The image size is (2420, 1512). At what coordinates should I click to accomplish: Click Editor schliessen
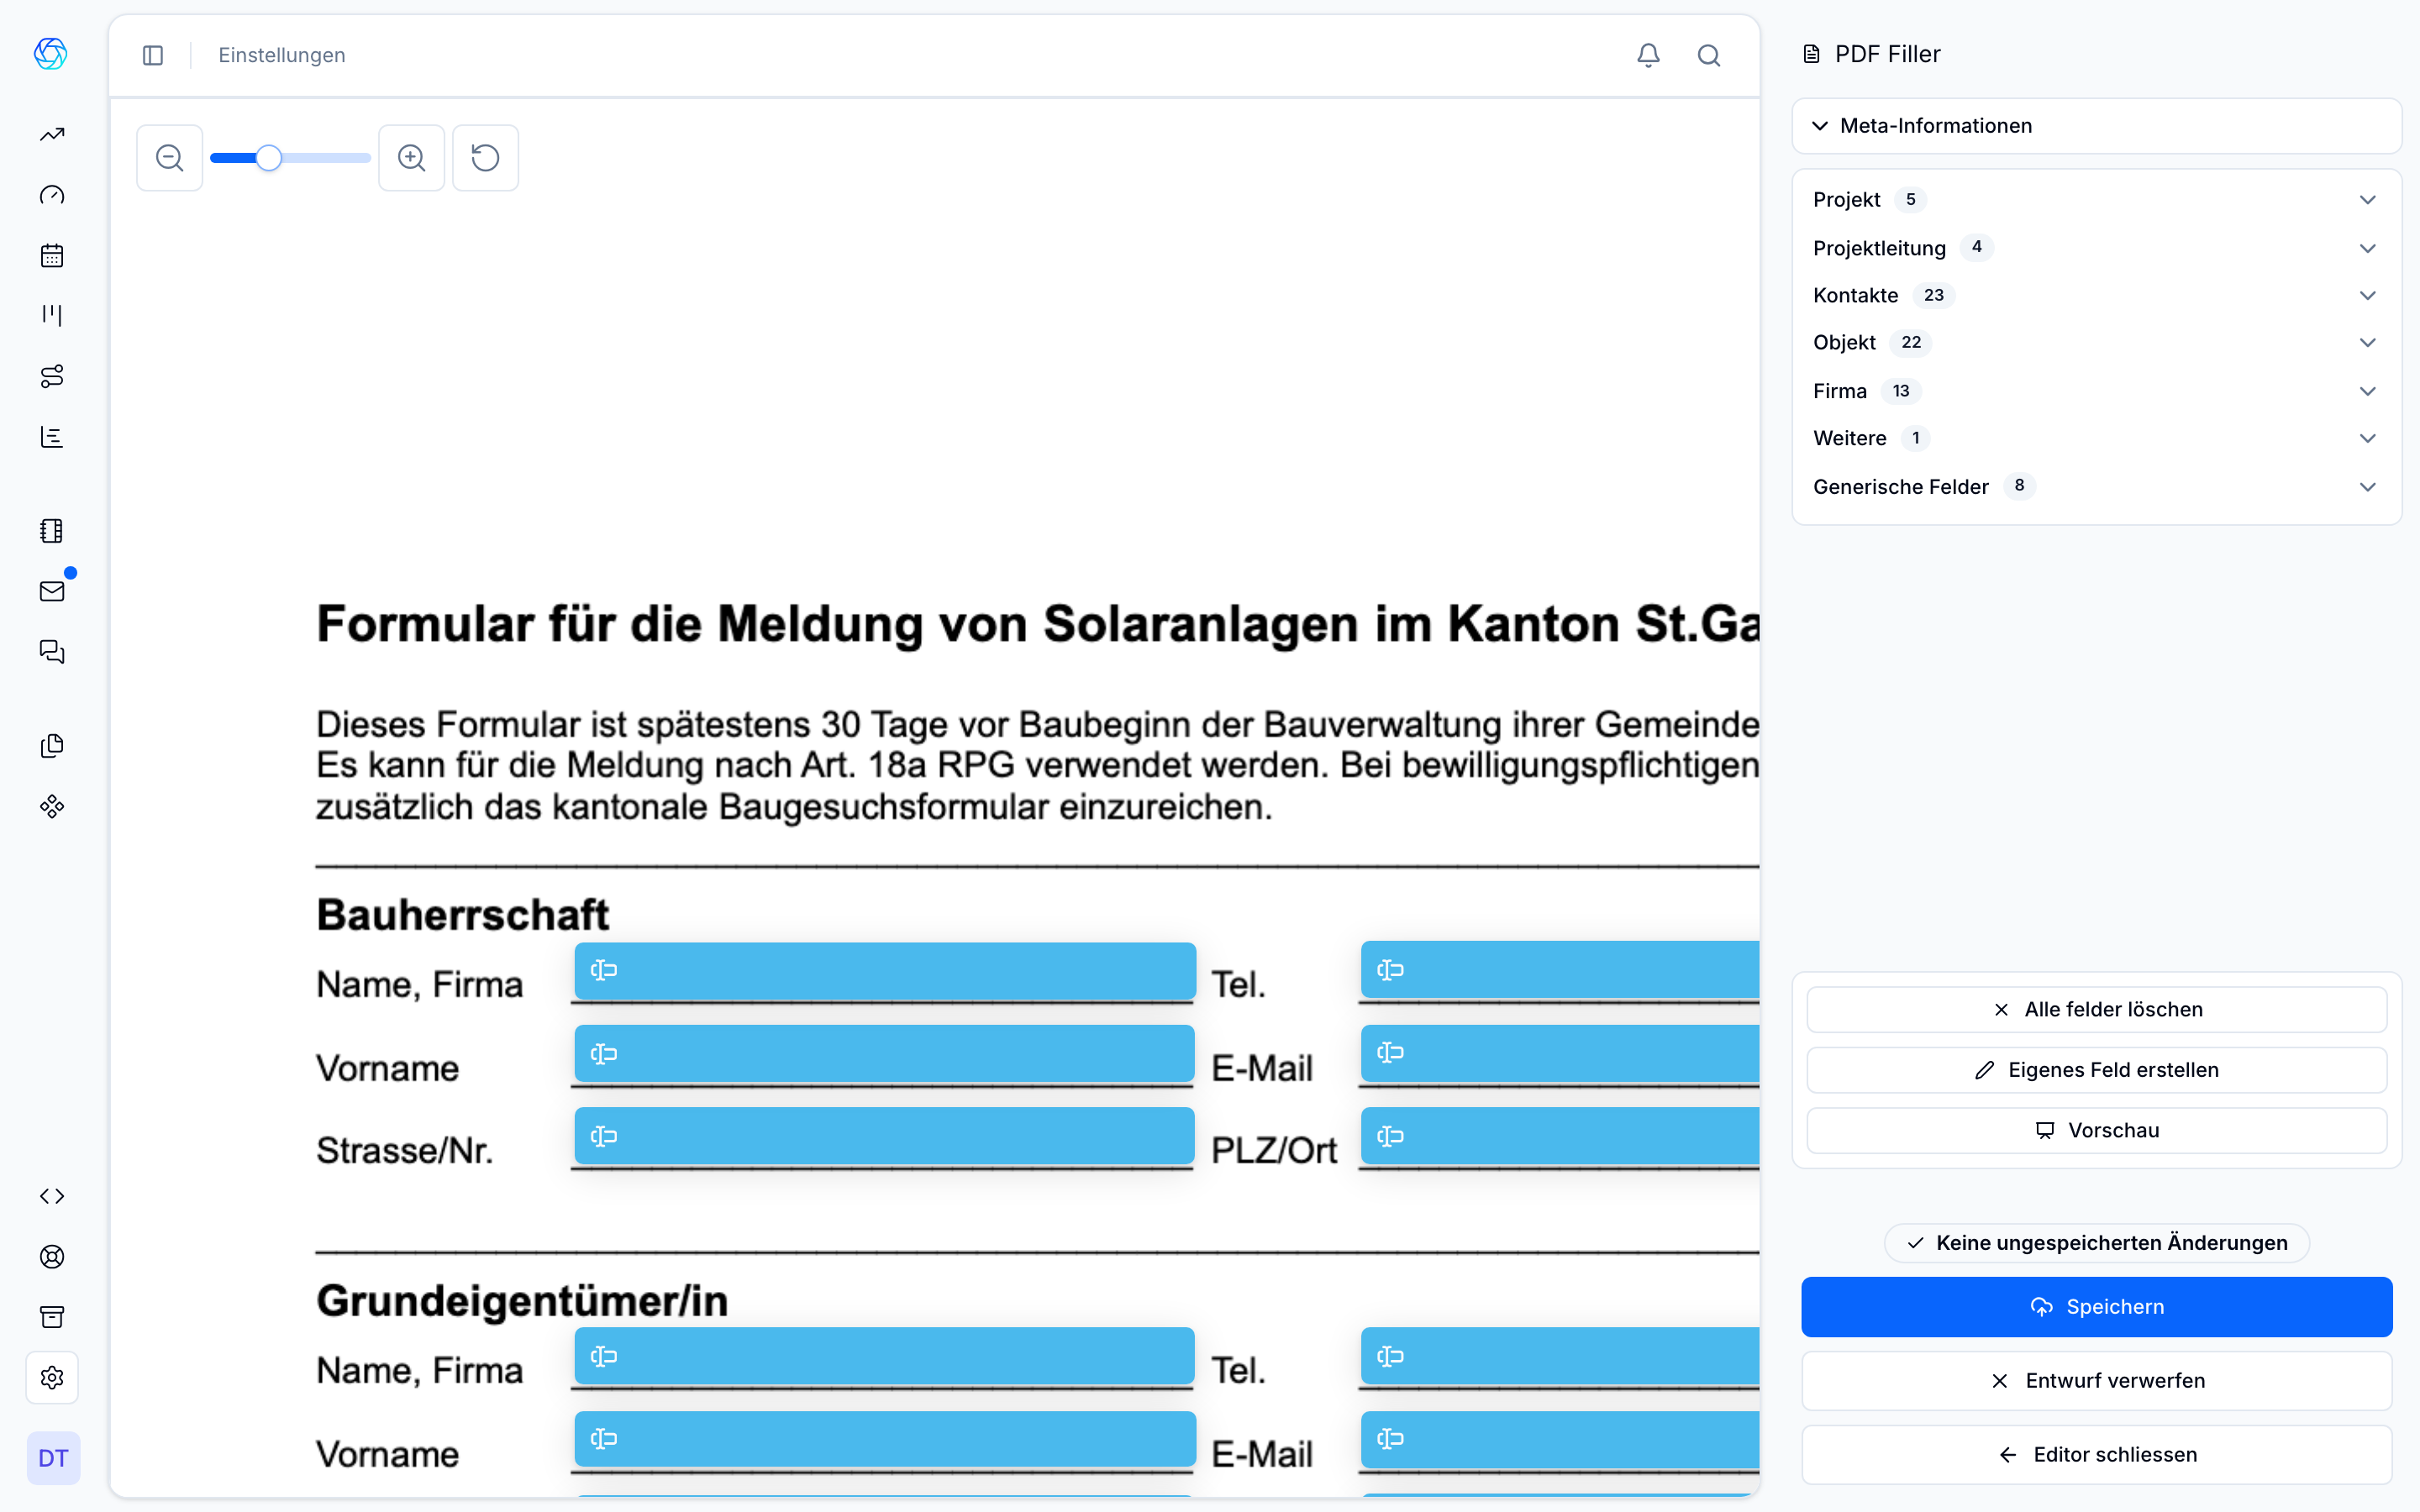(2096, 1454)
